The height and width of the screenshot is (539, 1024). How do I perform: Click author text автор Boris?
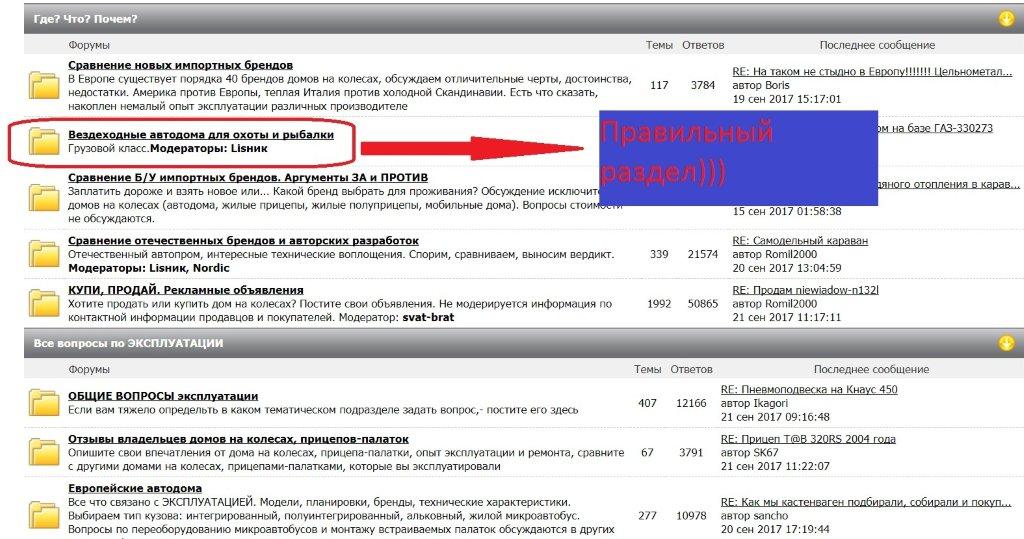(761, 85)
